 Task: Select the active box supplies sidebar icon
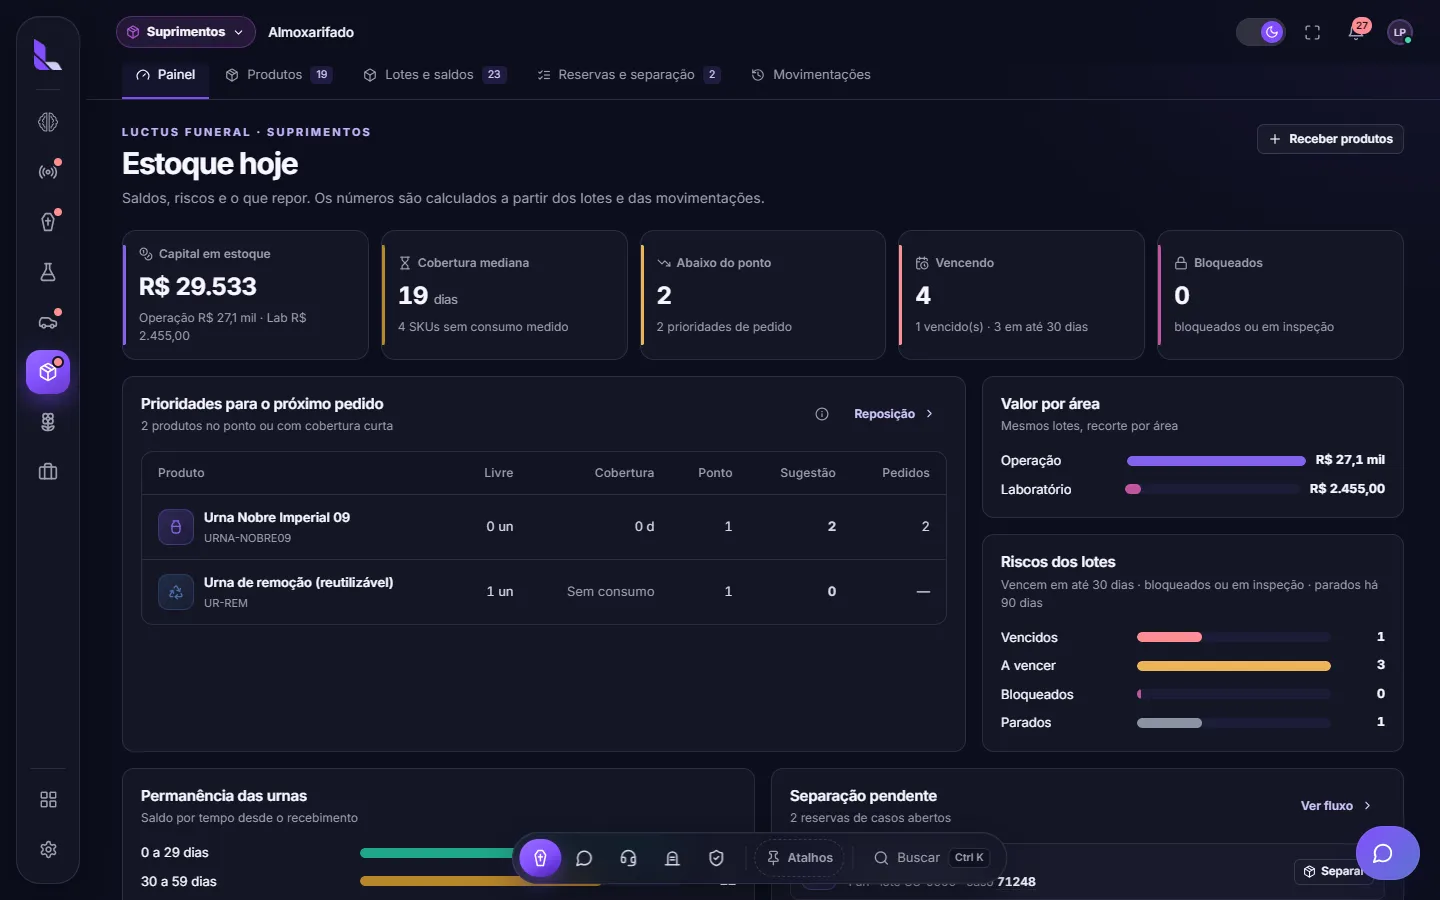tap(48, 372)
